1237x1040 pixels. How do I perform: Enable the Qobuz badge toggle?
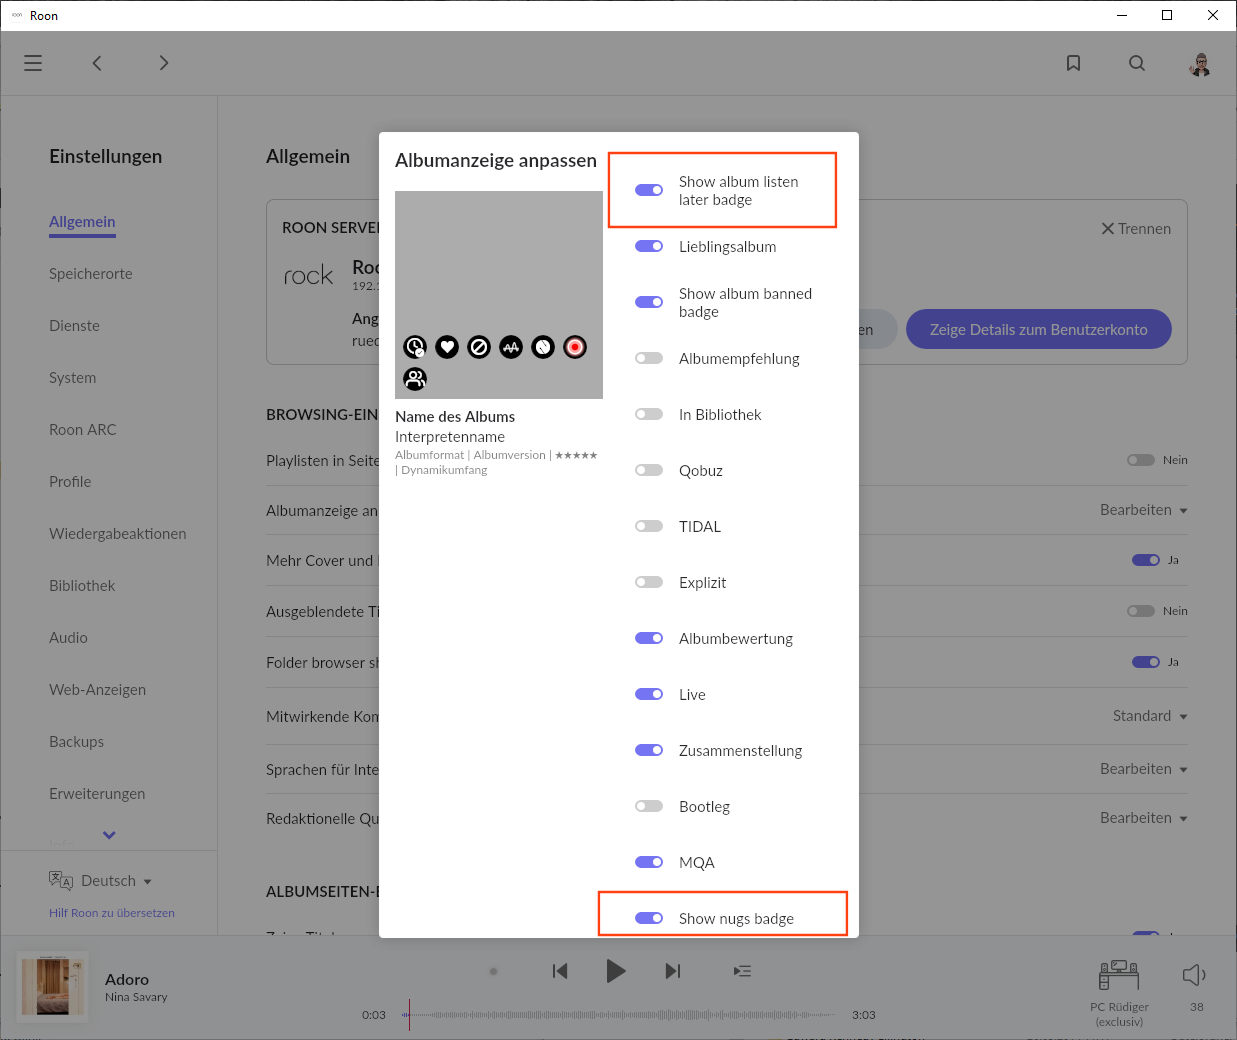(649, 470)
